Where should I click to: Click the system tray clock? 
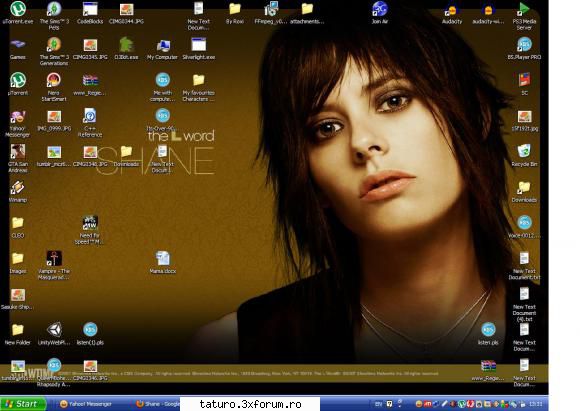(536, 404)
